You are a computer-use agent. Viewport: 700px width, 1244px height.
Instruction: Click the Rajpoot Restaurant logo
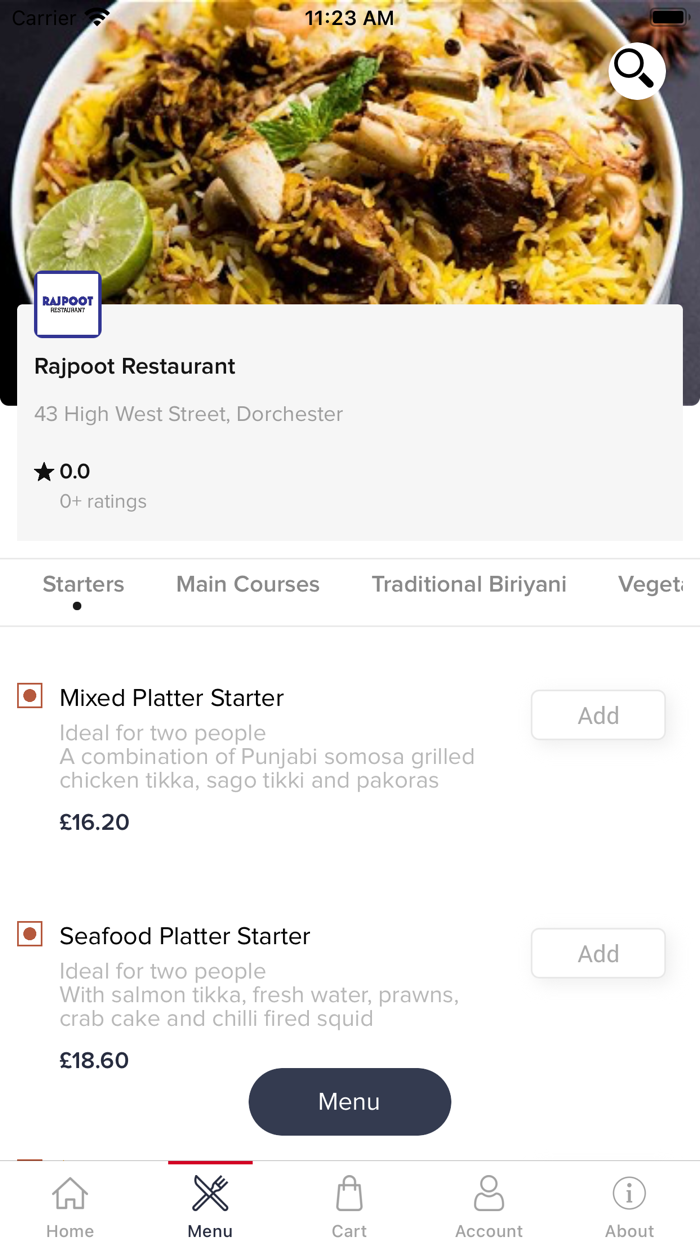(x=66, y=304)
